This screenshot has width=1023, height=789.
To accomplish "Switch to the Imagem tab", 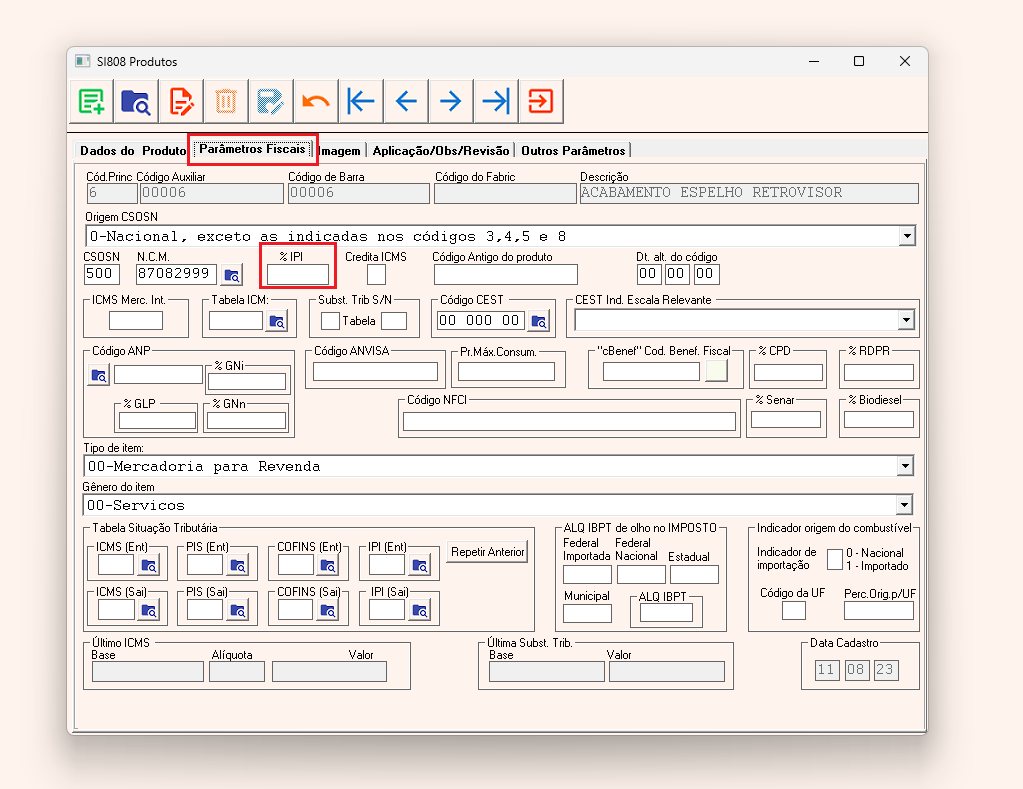I will tap(340, 151).
